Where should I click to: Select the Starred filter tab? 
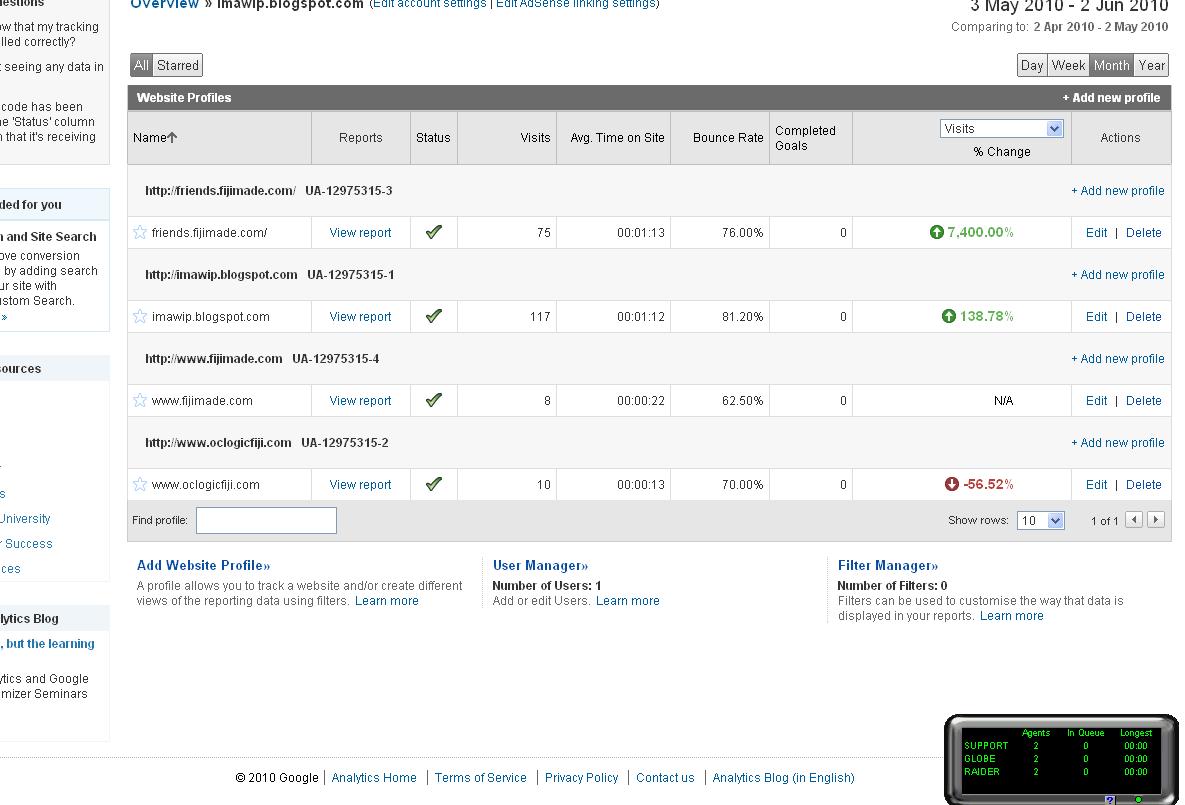pyautogui.click(x=178, y=65)
